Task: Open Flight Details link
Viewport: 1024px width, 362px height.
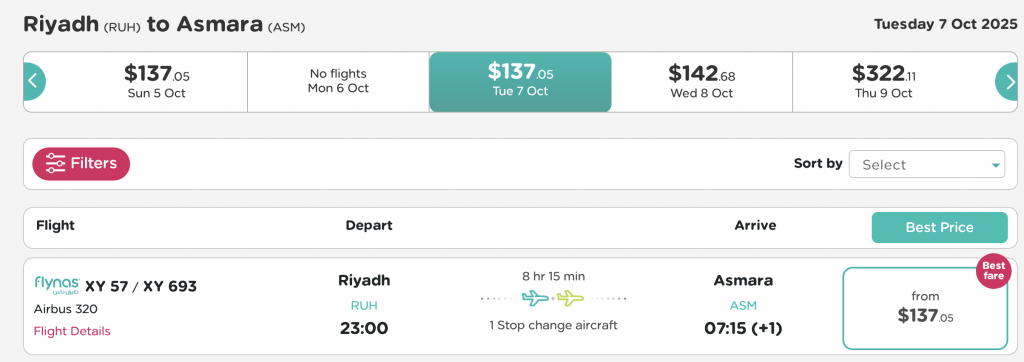Action: (72, 331)
